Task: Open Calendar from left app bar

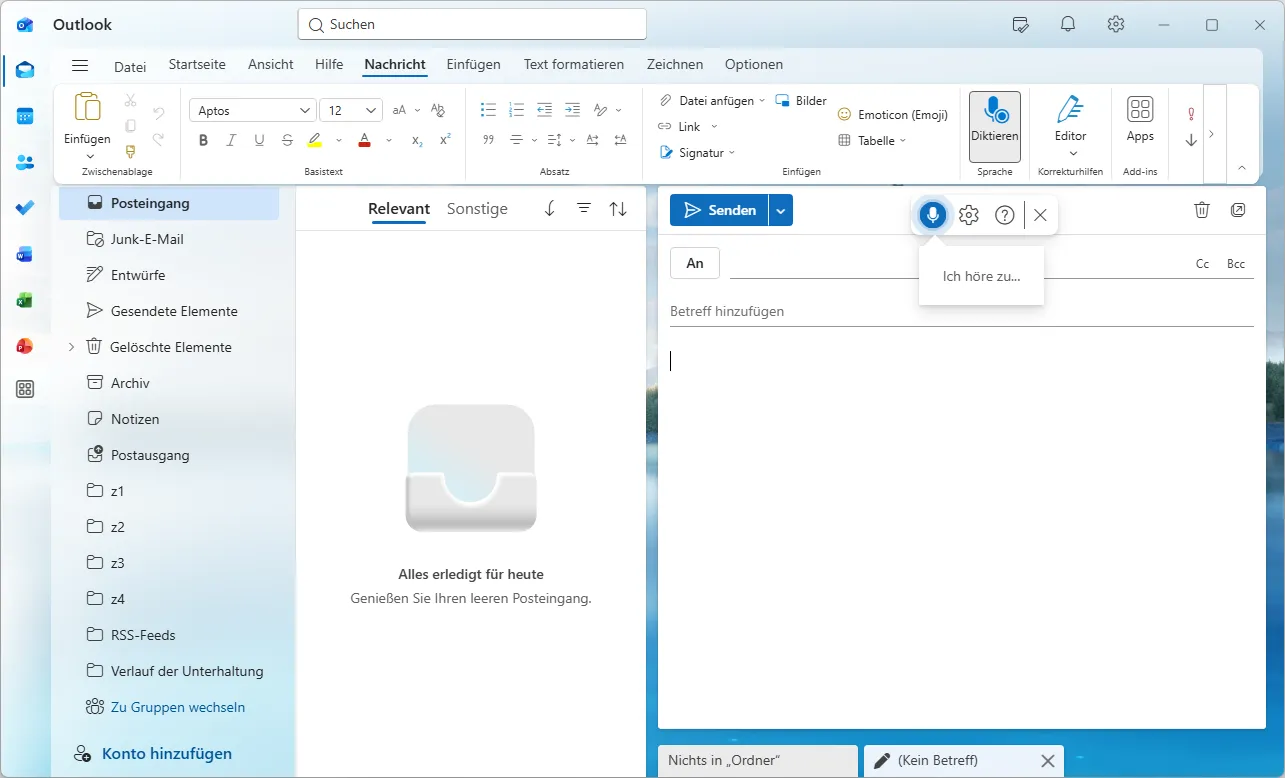Action: click(25, 116)
